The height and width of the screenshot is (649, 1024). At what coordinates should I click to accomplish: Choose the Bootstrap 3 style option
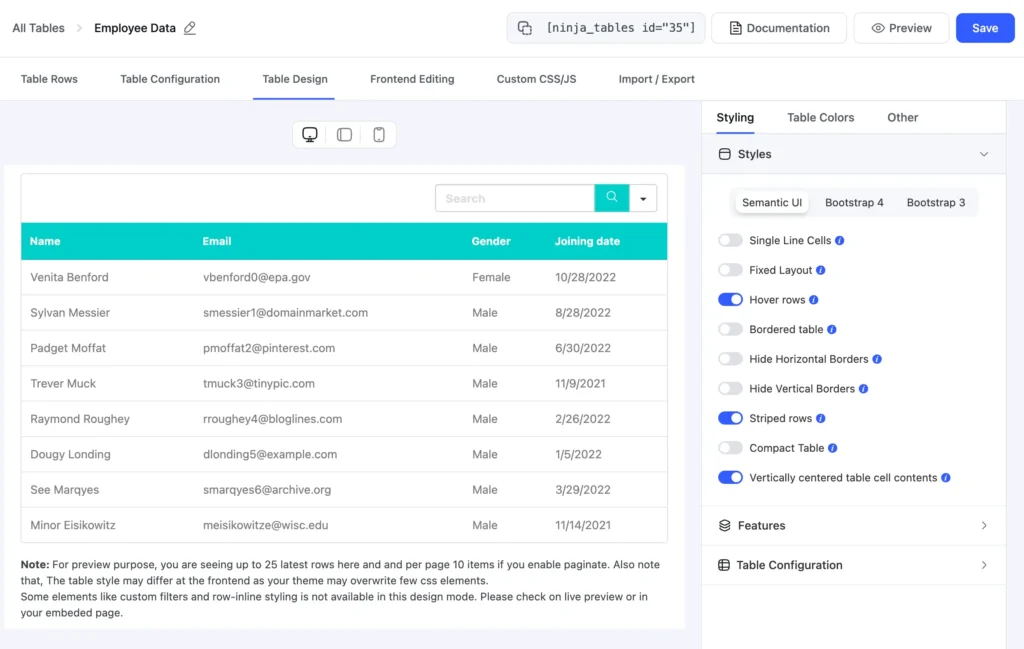click(x=936, y=202)
